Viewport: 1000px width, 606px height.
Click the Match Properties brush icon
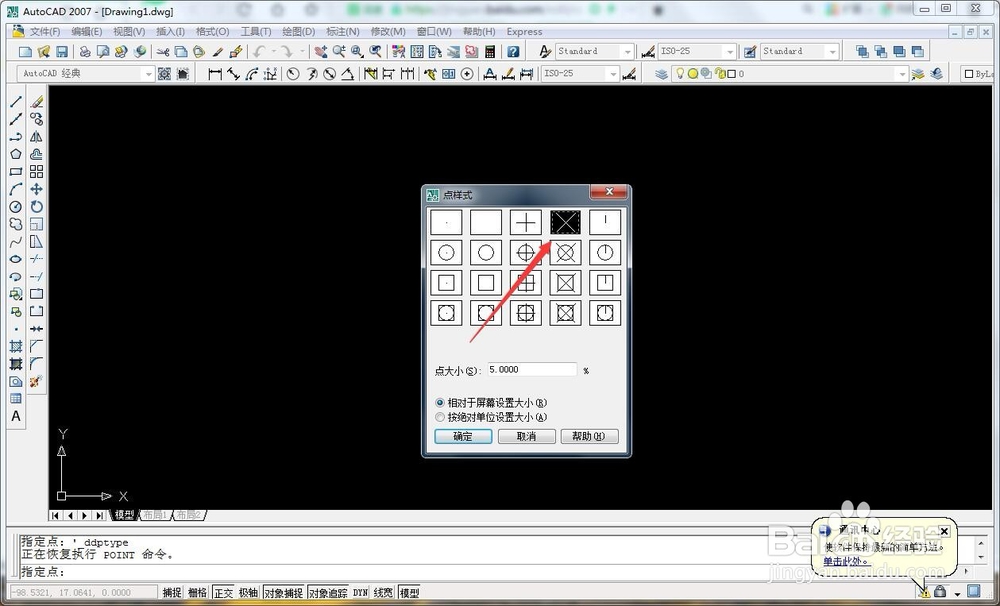click(217, 52)
